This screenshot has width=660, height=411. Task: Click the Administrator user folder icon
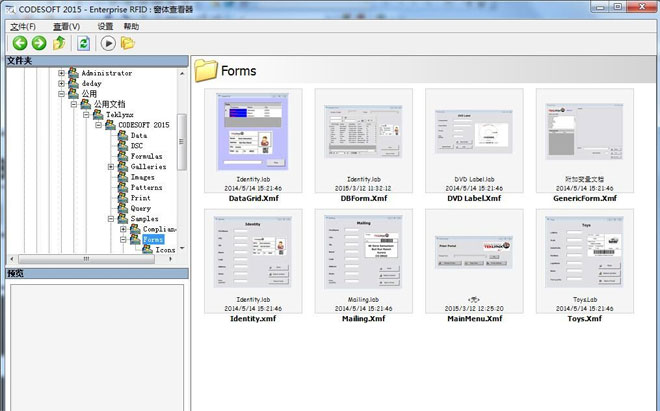pyautogui.click(x=73, y=73)
